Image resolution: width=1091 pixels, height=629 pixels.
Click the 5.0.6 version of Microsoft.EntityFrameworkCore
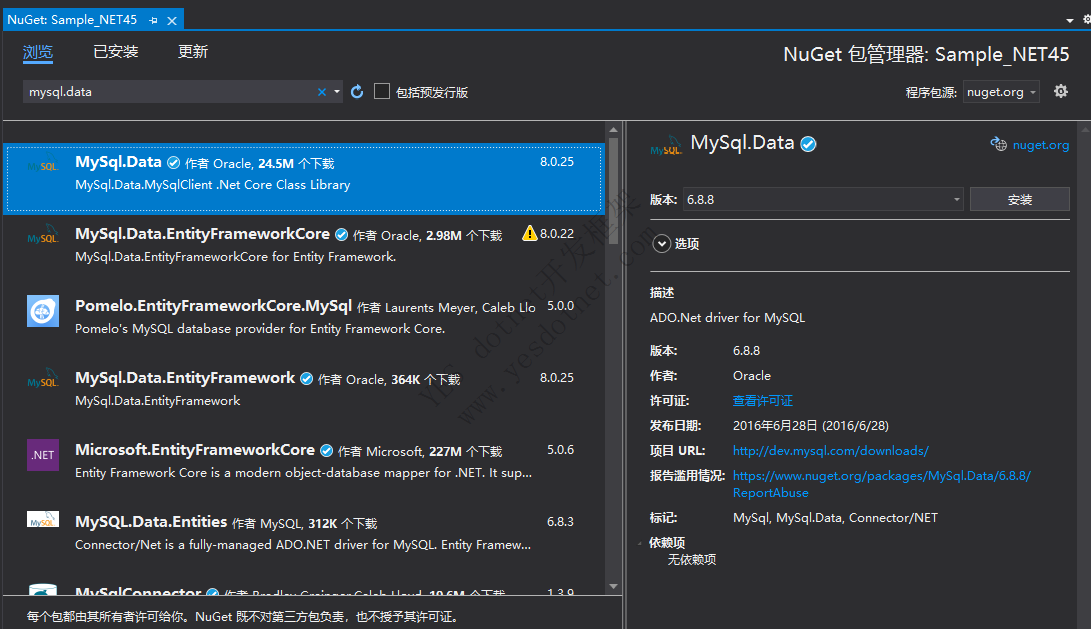[x=560, y=449]
